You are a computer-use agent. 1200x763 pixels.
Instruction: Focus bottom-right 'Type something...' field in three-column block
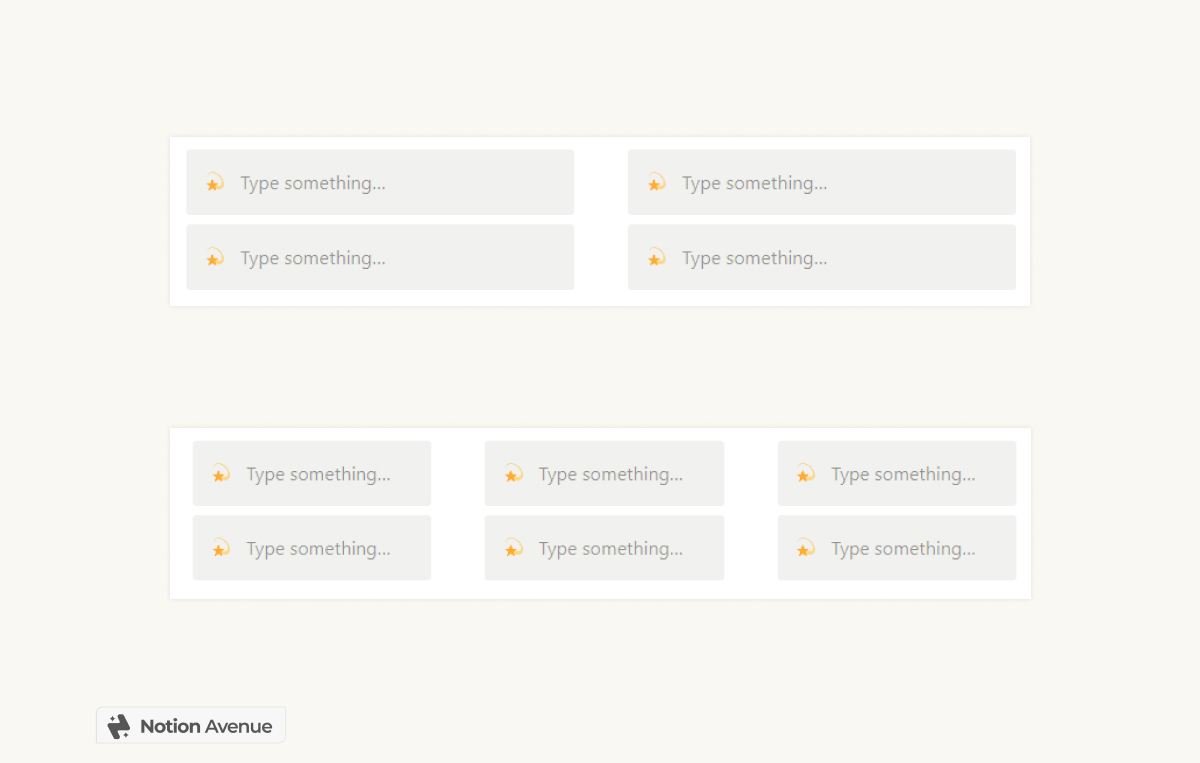pyautogui.click(x=903, y=549)
